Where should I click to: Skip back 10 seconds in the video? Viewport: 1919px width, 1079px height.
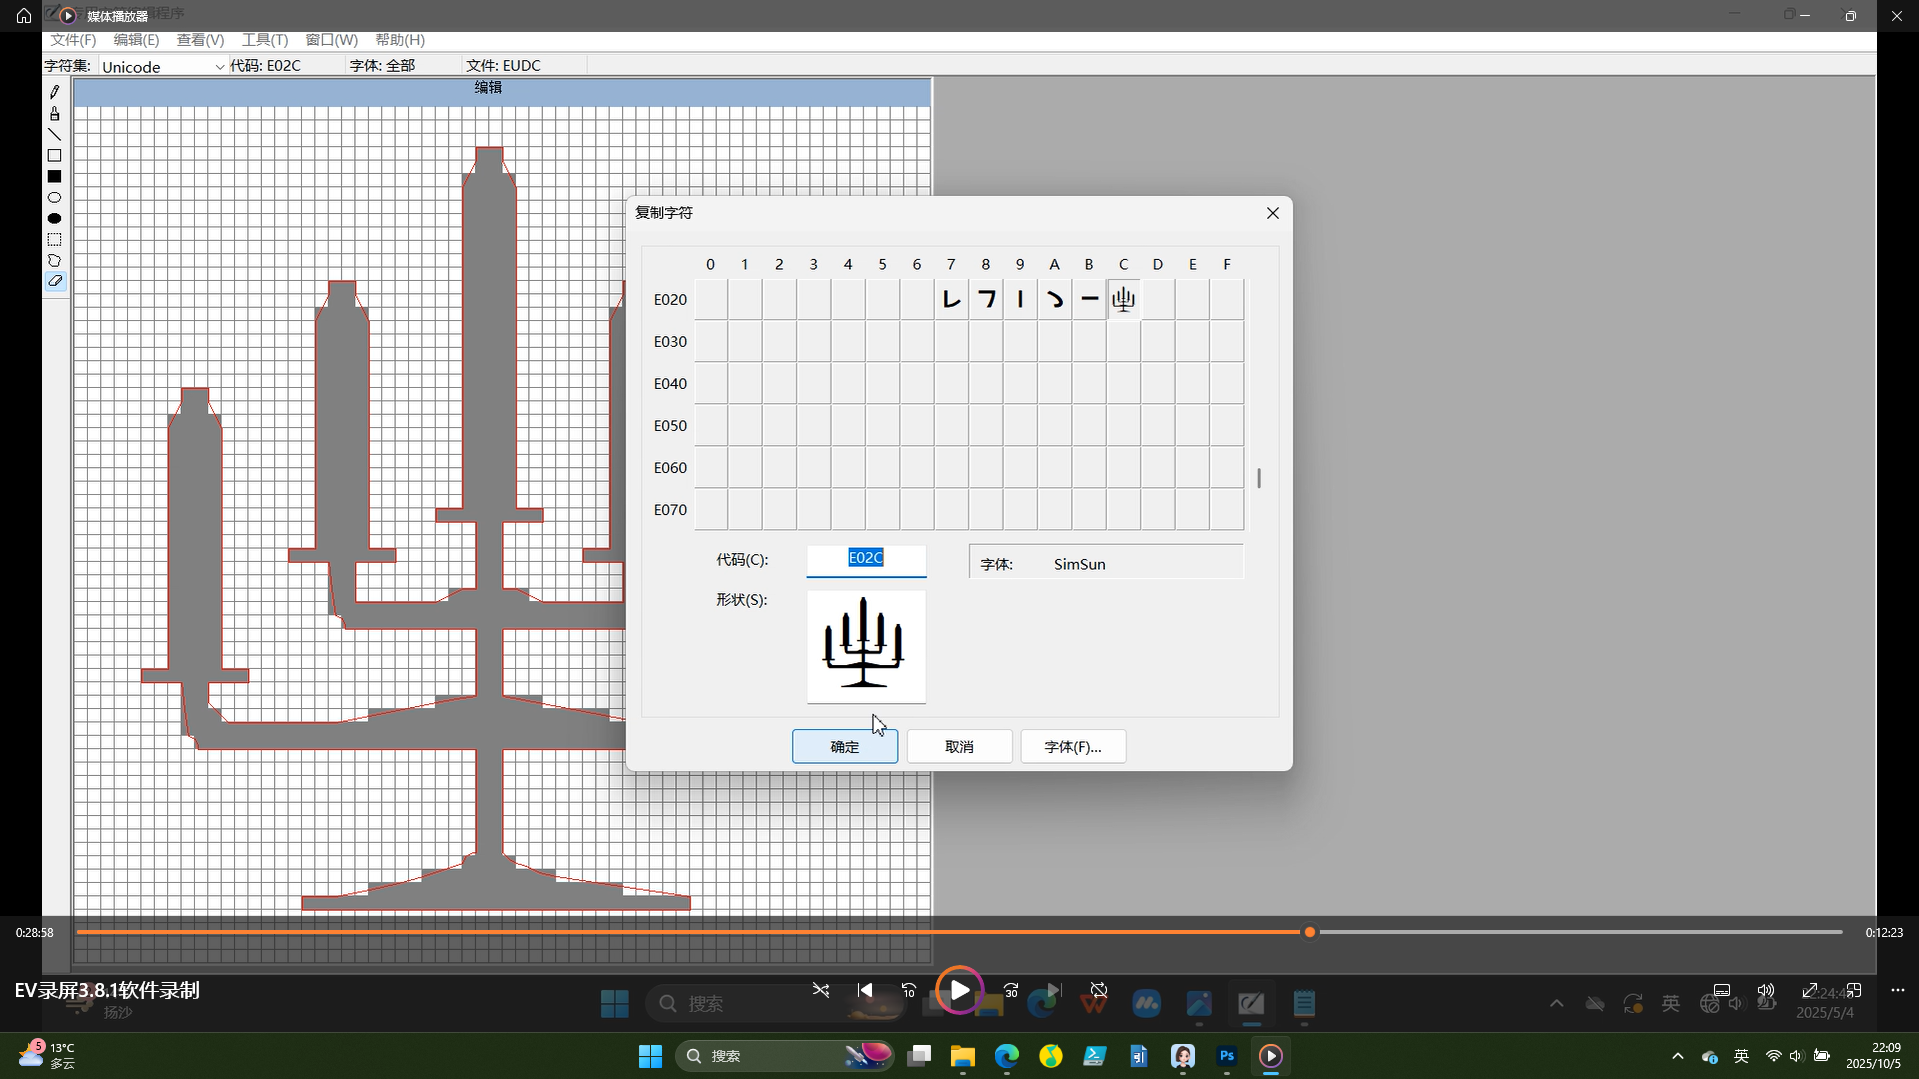(x=909, y=990)
